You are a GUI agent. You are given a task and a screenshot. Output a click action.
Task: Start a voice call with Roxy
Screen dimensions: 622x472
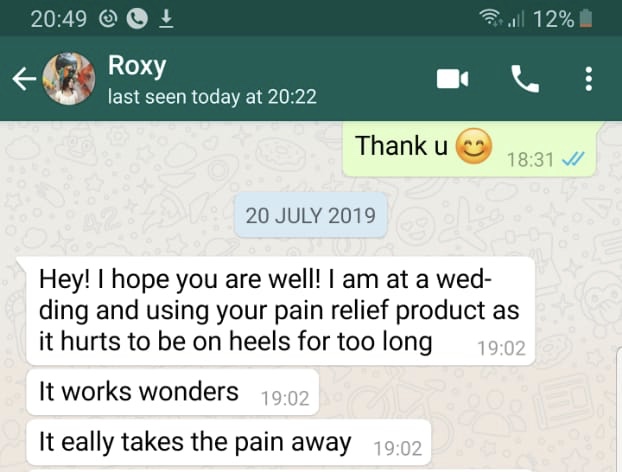point(525,79)
